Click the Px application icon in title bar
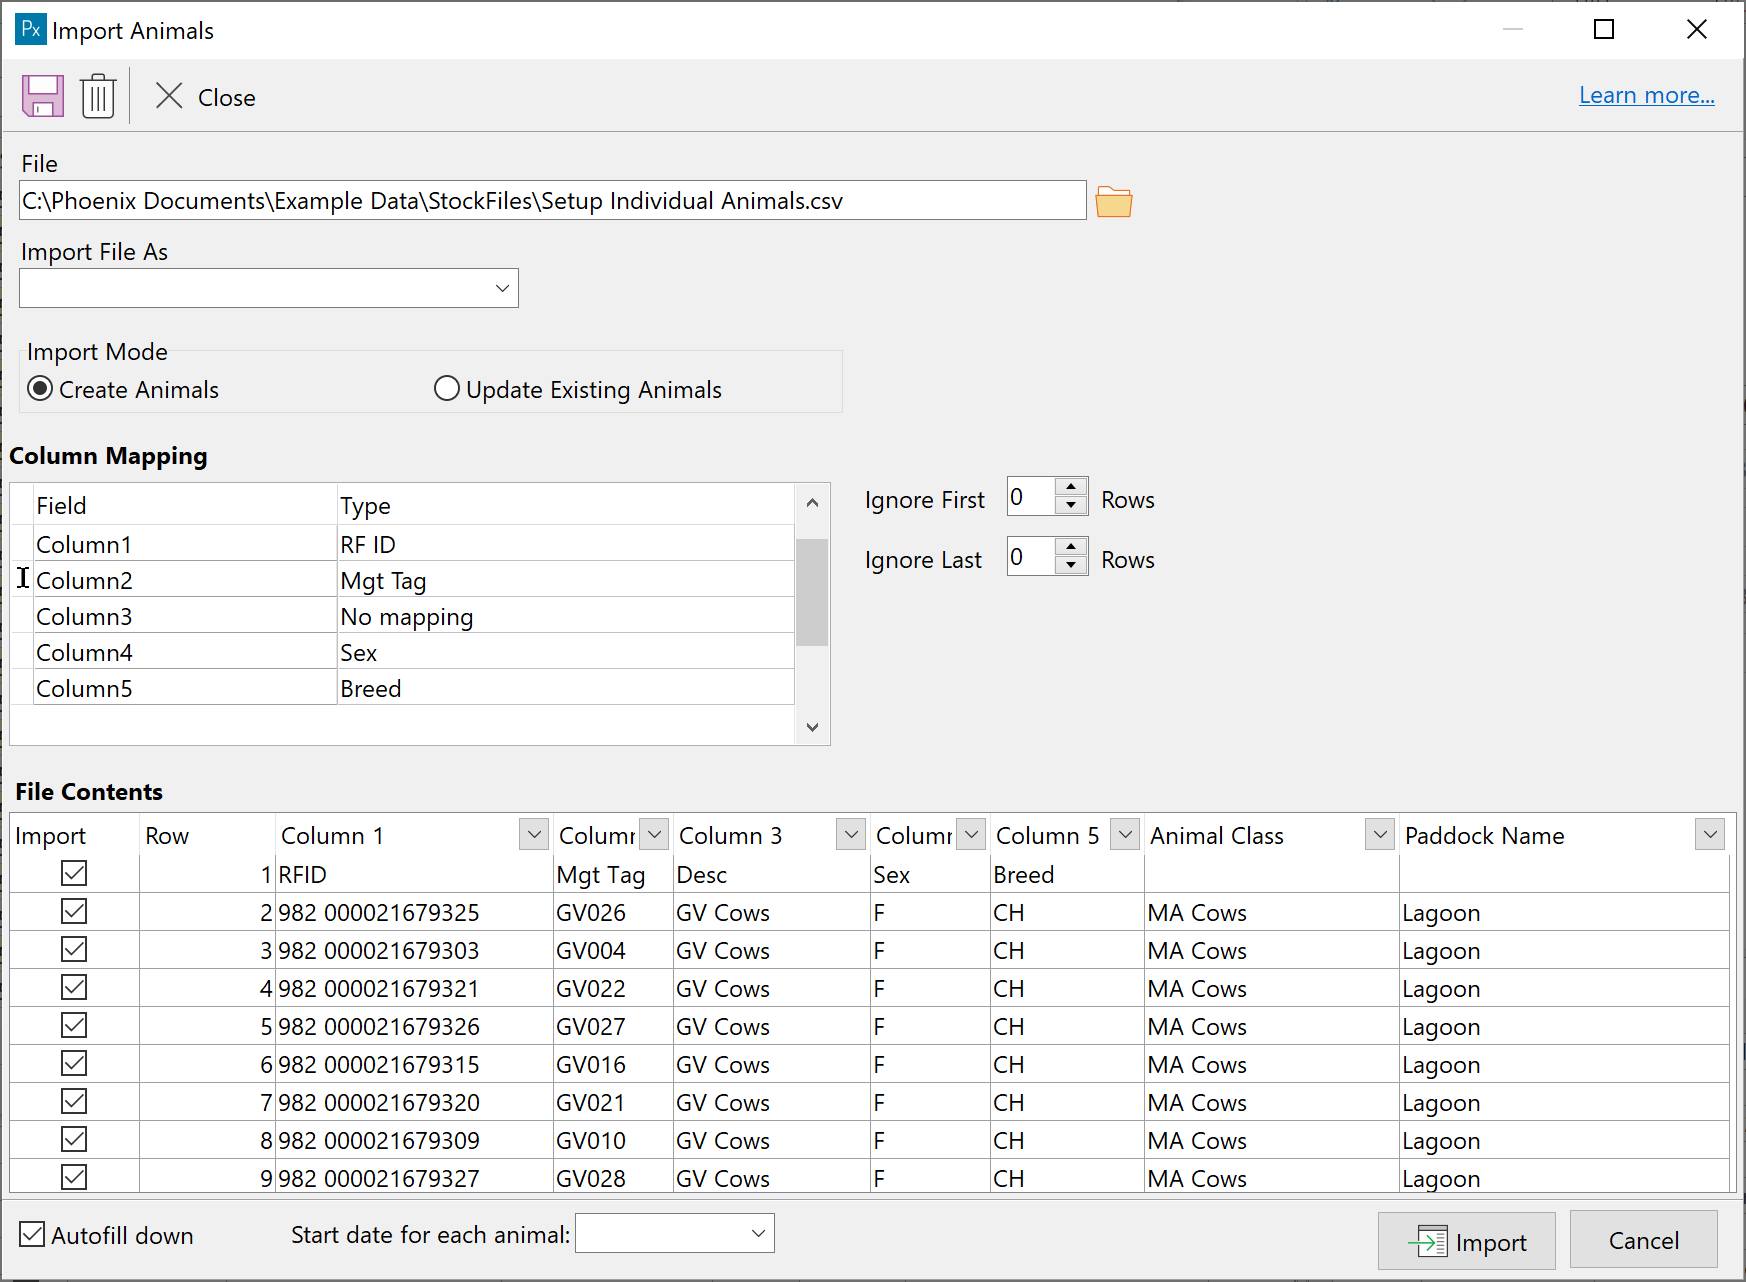The image size is (1746, 1282). [31, 29]
